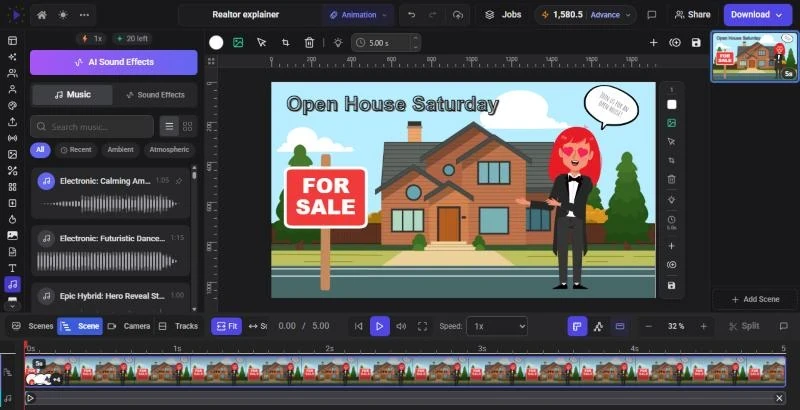Select Electronic: Futuristic Dance track
Screen dimensions: 800x410
coord(111,251)
